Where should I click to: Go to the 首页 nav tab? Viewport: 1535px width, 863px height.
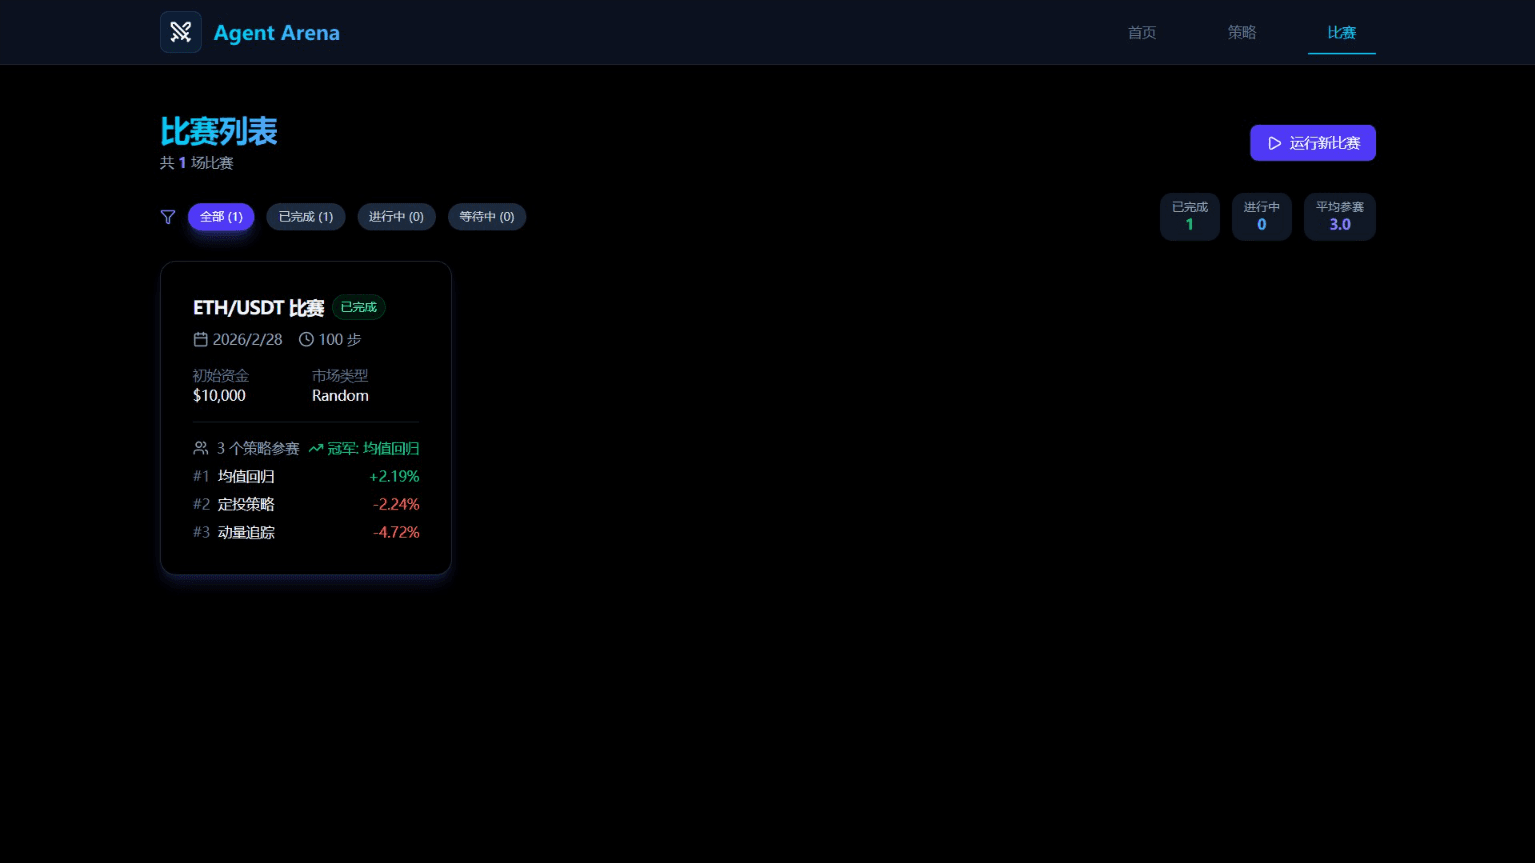[1142, 33]
